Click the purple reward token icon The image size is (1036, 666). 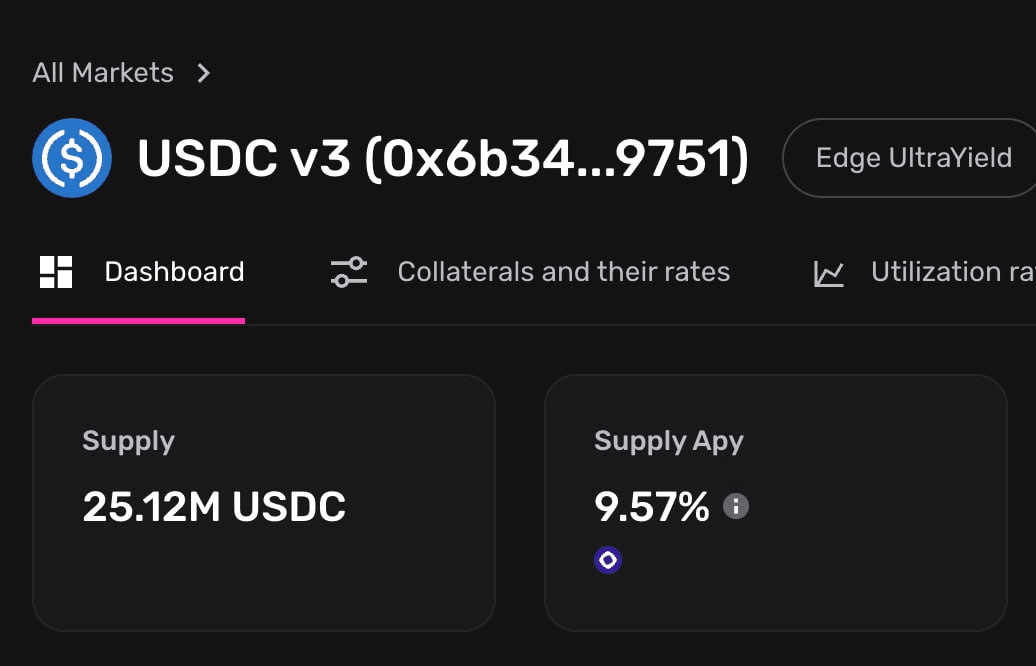tap(608, 560)
